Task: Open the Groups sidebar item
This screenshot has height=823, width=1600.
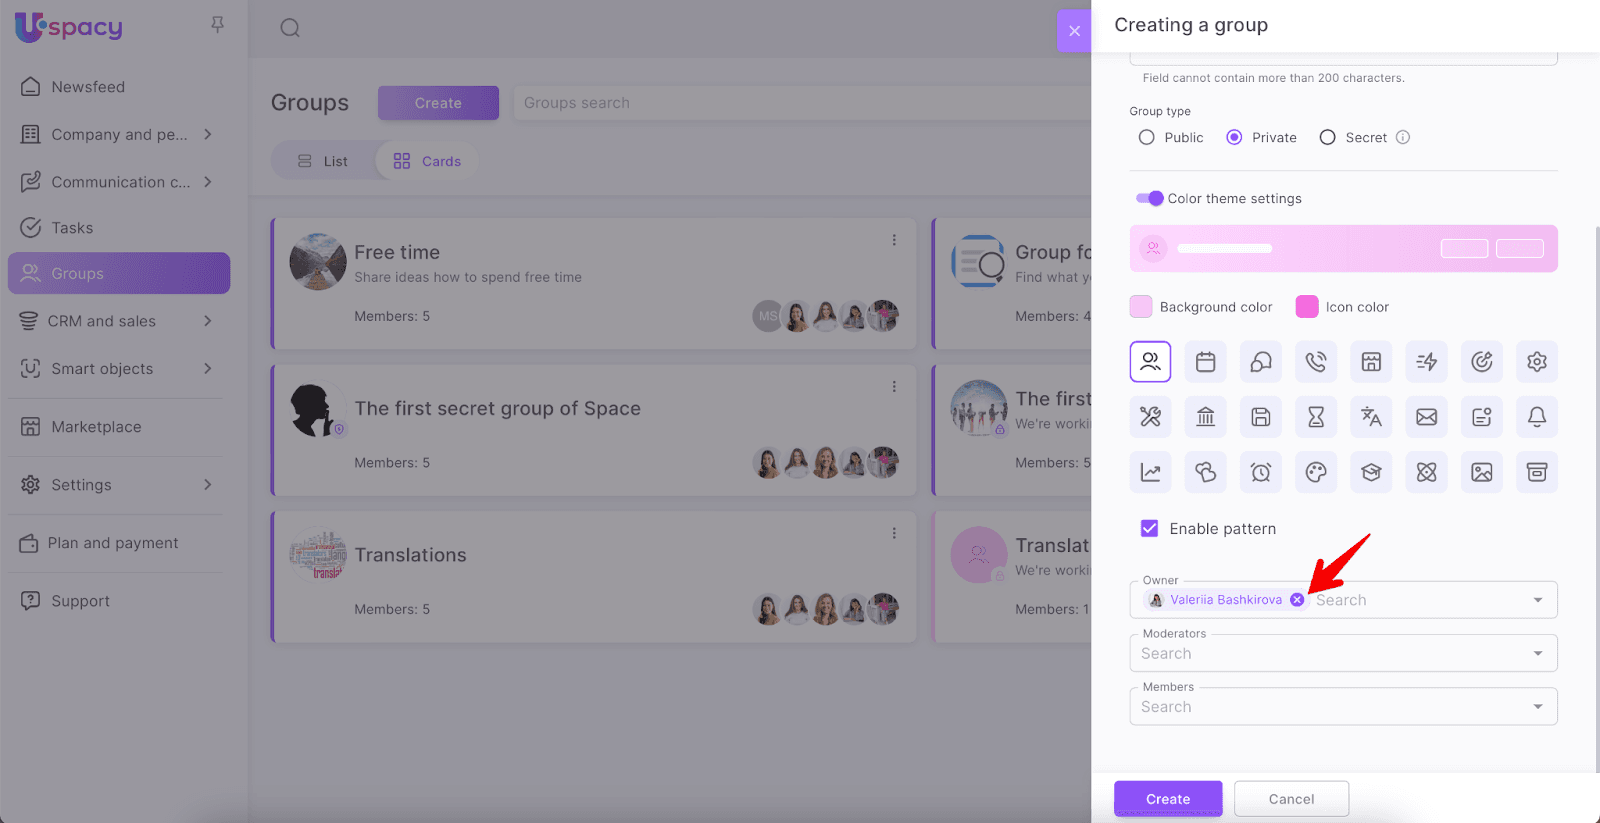Action: (x=119, y=273)
